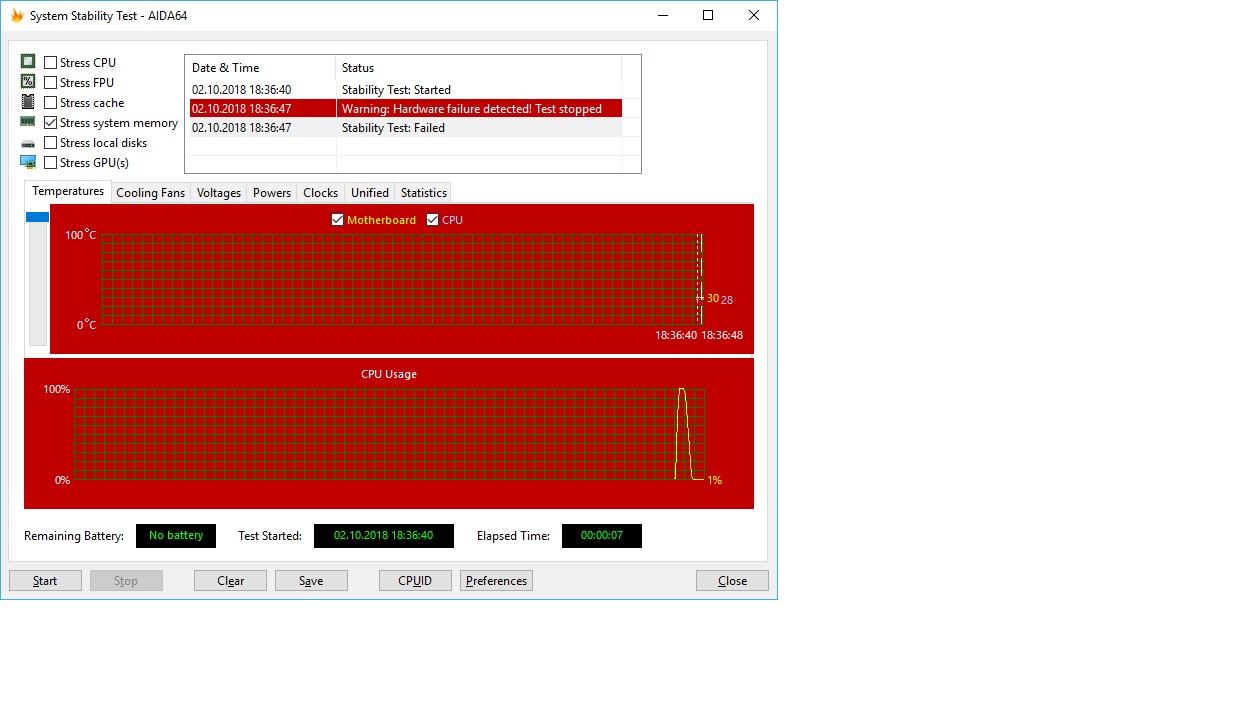Save the stability test results
This screenshot has width=1238, height=703.
[x=311, y=580]
